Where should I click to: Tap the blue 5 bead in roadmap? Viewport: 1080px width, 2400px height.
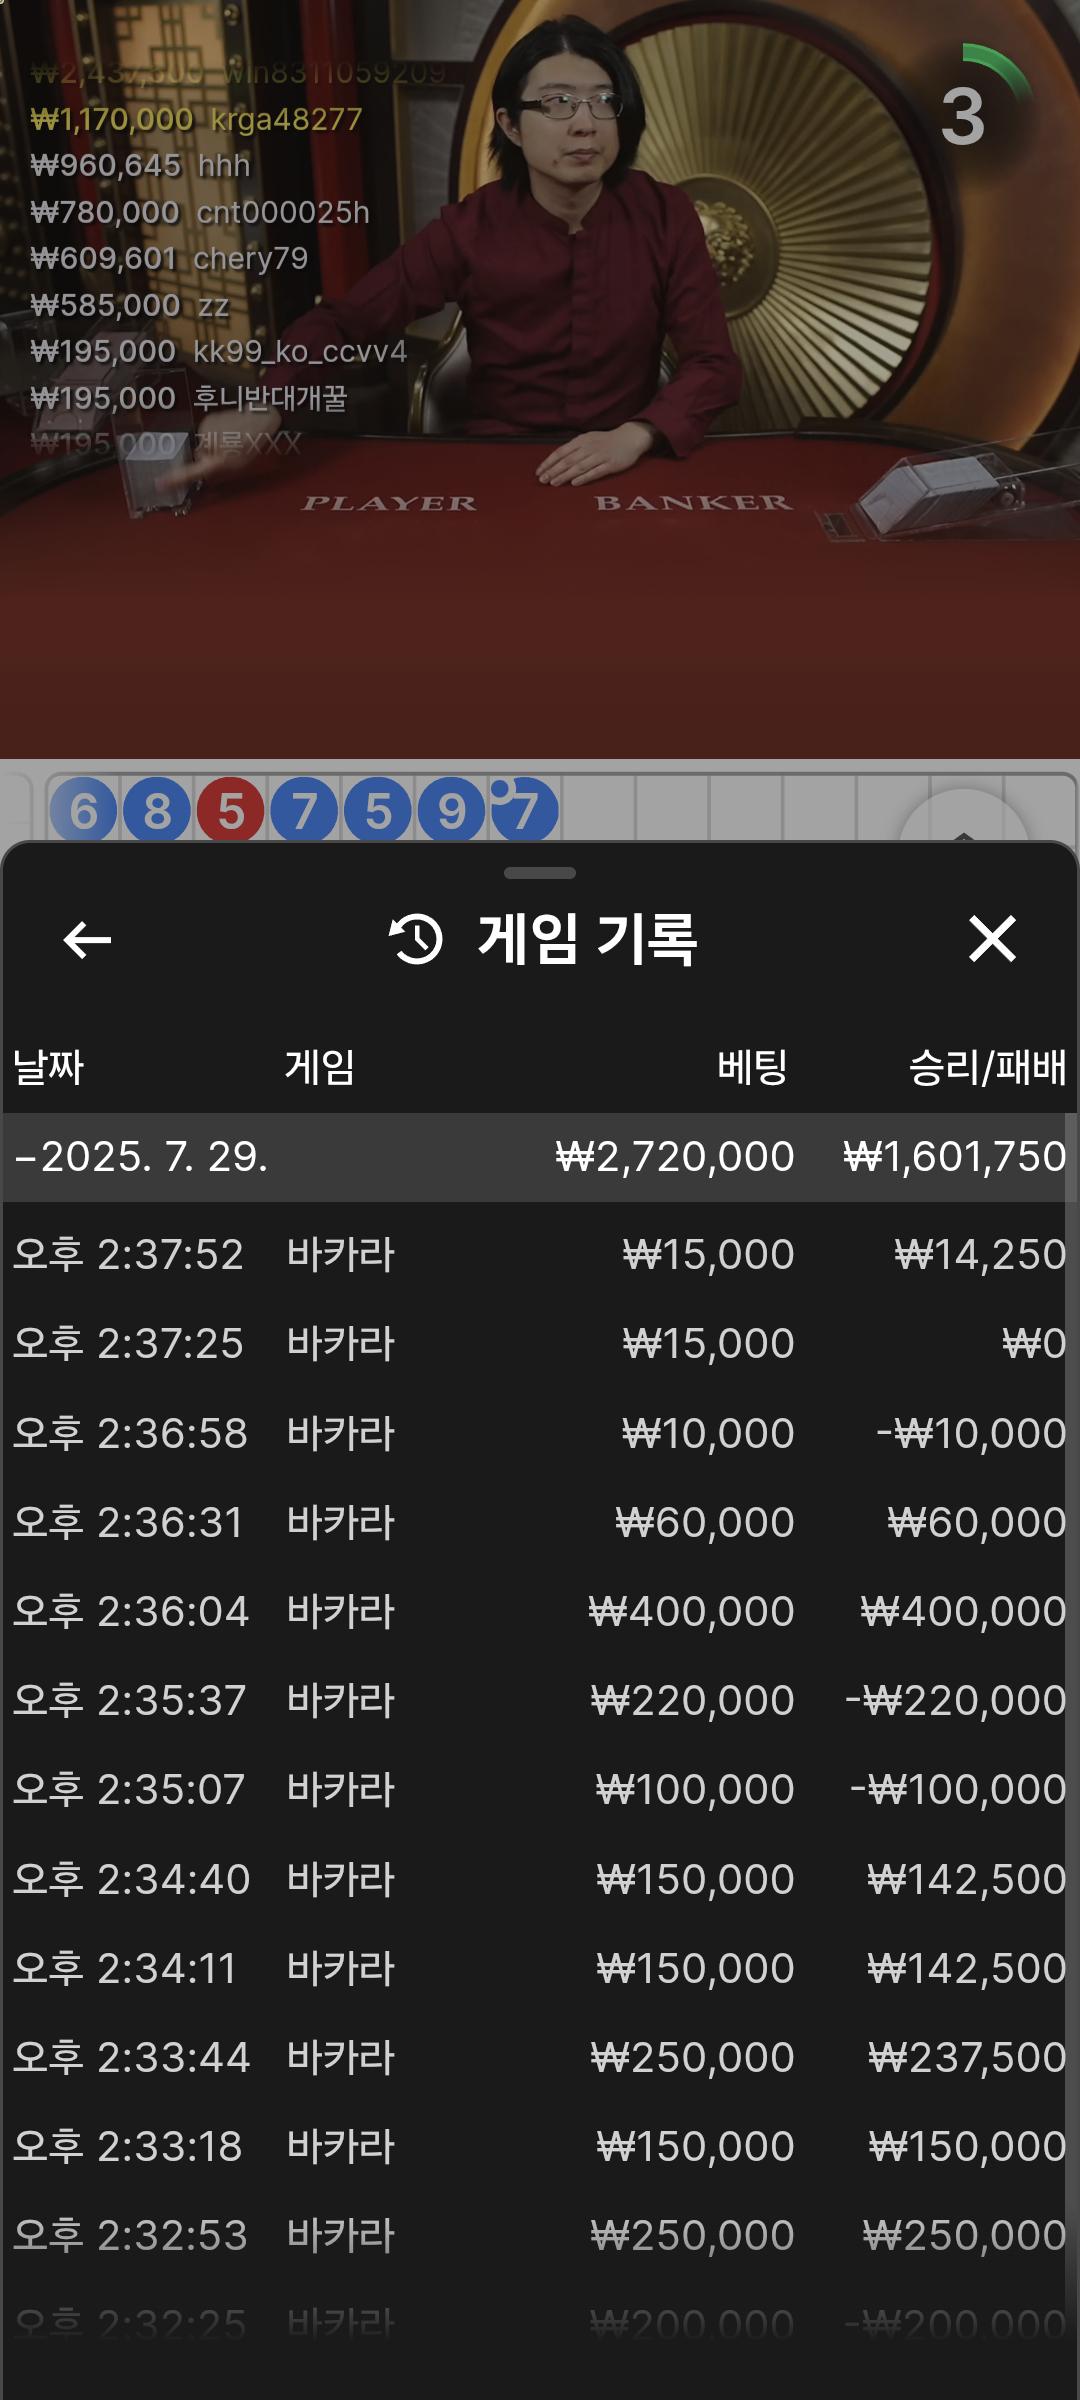point(378,810)
